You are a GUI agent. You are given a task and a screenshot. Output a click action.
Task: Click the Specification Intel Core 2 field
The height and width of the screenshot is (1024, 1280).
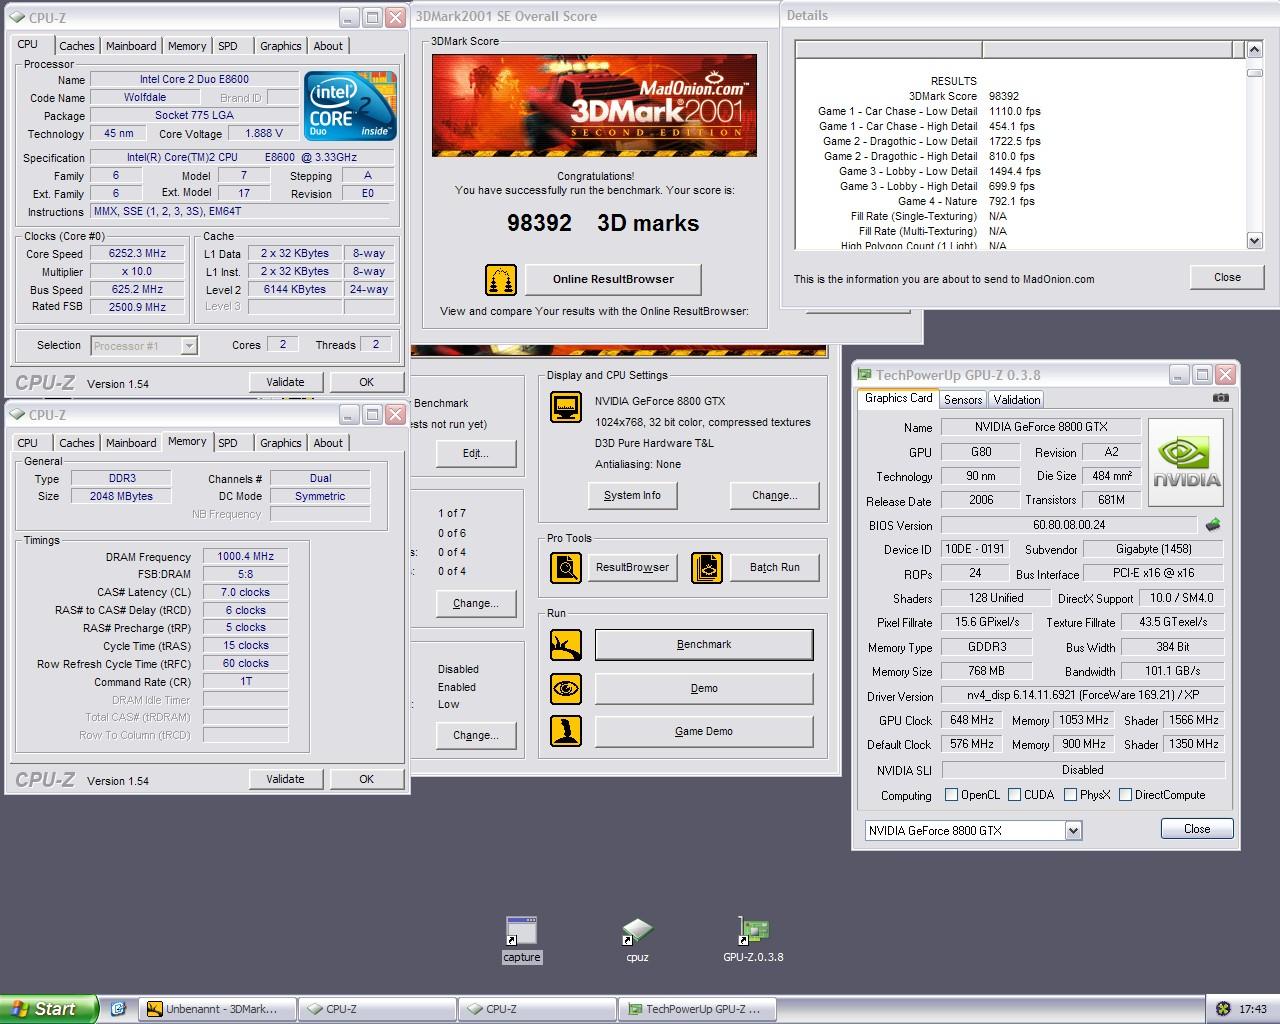pos(242,157)
